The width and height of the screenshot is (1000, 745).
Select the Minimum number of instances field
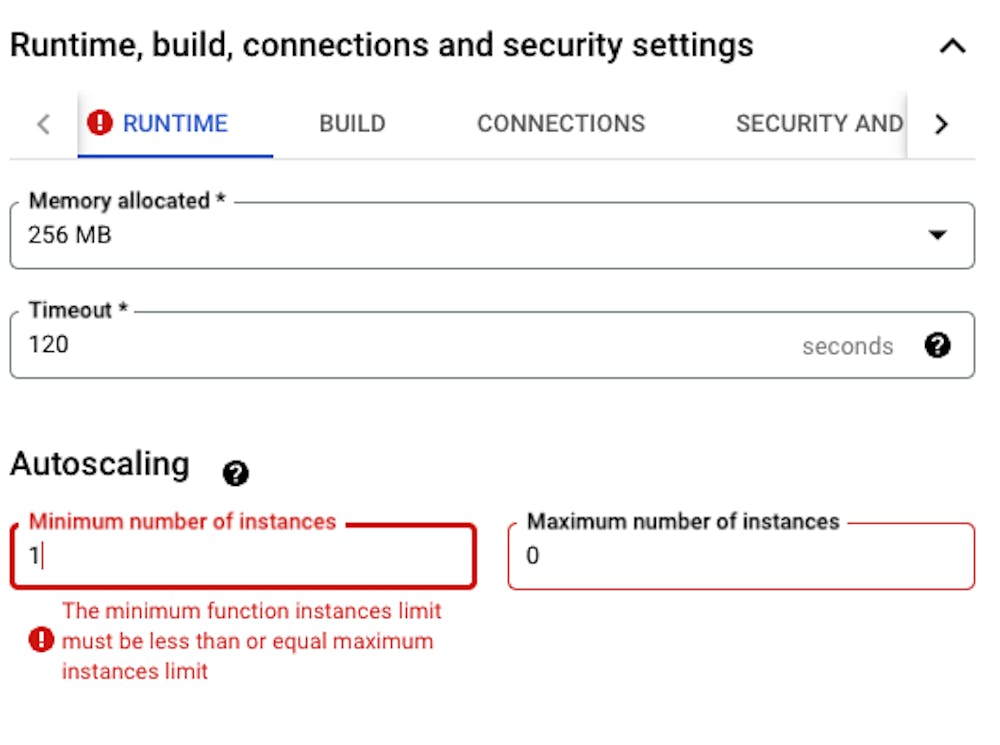pyautogui.click(x=240, y=556)
